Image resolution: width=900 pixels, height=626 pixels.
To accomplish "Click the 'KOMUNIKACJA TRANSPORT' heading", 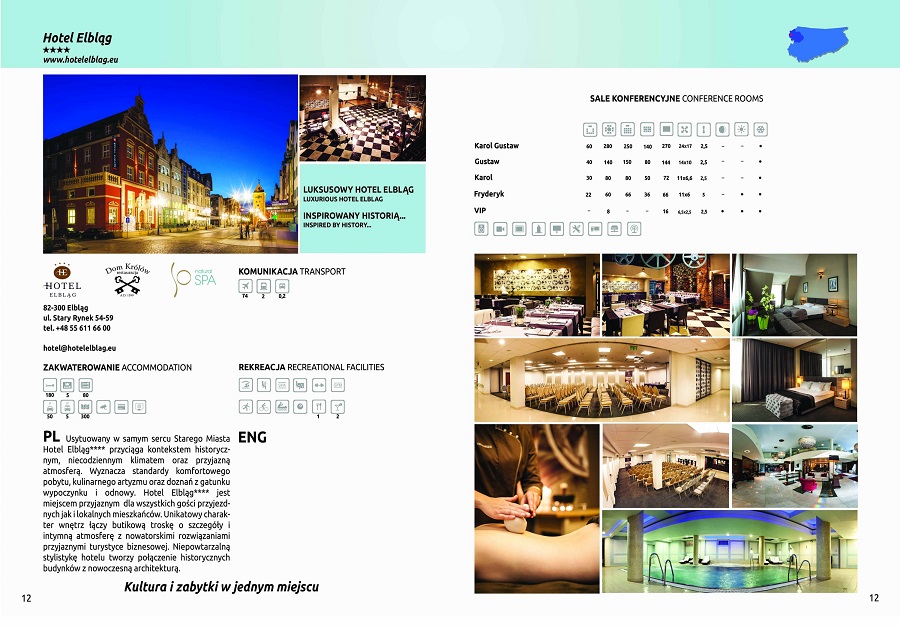I will coord(292,271).
